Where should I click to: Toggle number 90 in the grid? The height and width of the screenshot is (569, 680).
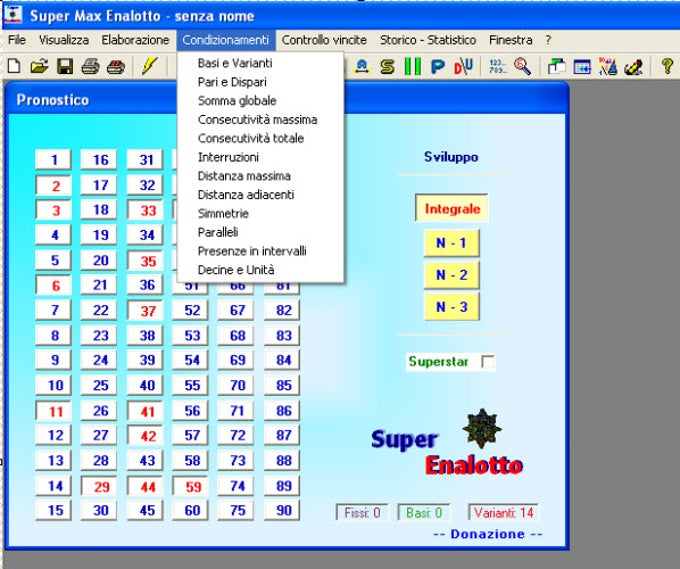pos(282,510)
